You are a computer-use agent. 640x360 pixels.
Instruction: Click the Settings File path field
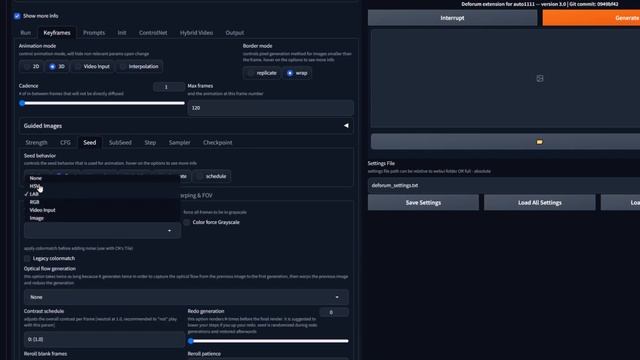(504, 185)
